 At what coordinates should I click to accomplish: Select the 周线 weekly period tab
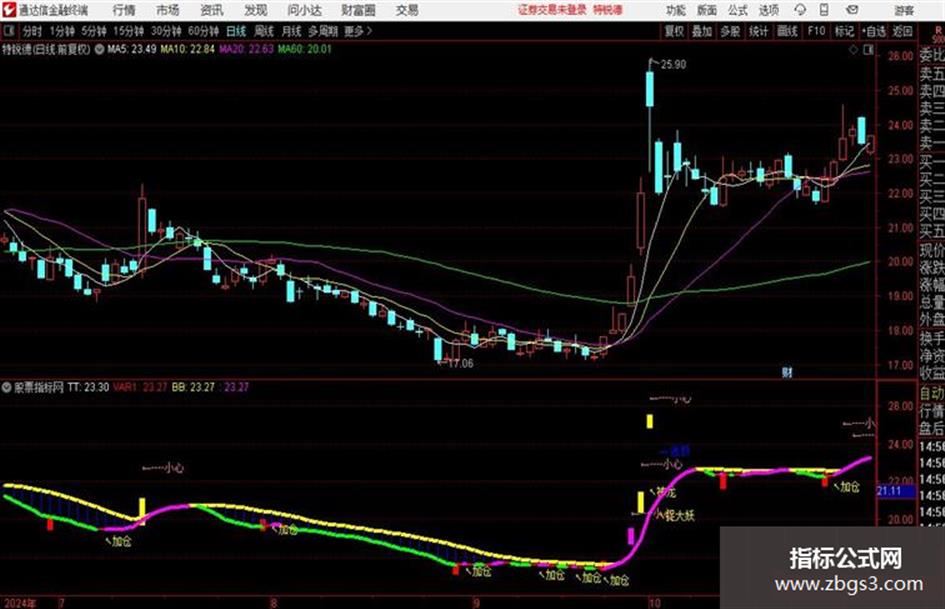pos(264,31)
